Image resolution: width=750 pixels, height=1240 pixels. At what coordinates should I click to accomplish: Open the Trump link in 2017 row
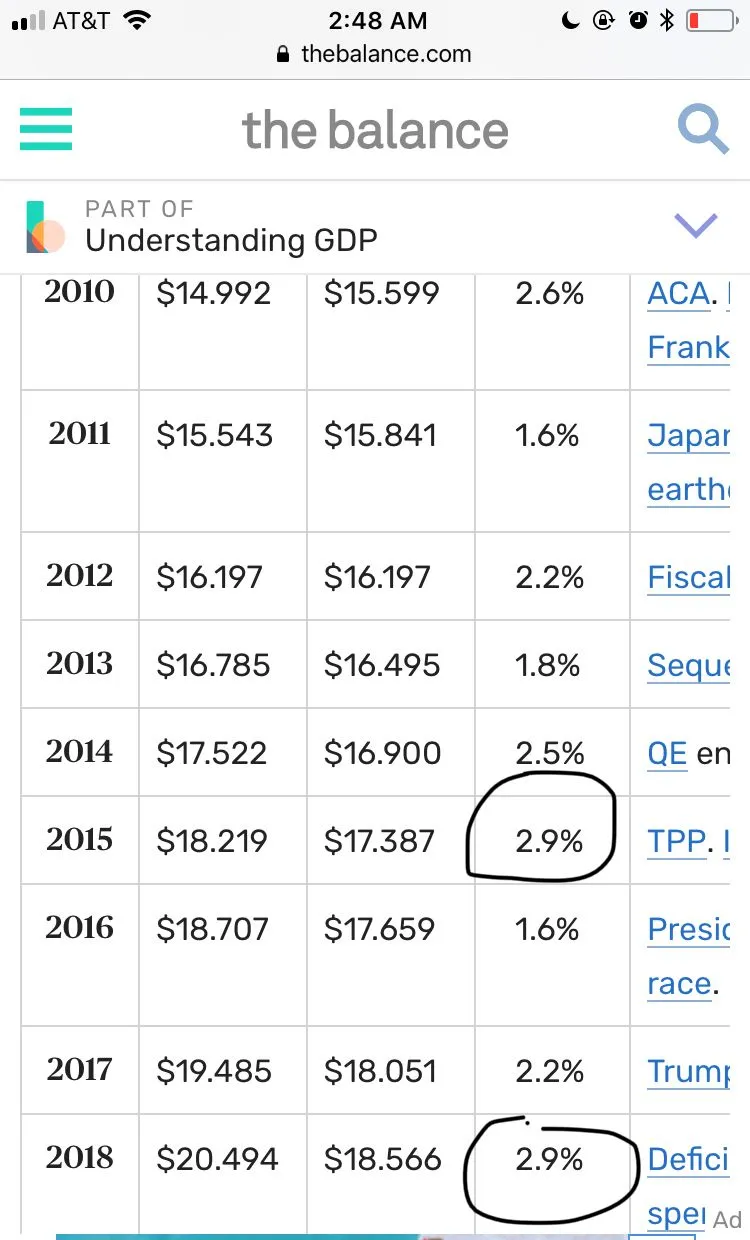coord(688,1072)
